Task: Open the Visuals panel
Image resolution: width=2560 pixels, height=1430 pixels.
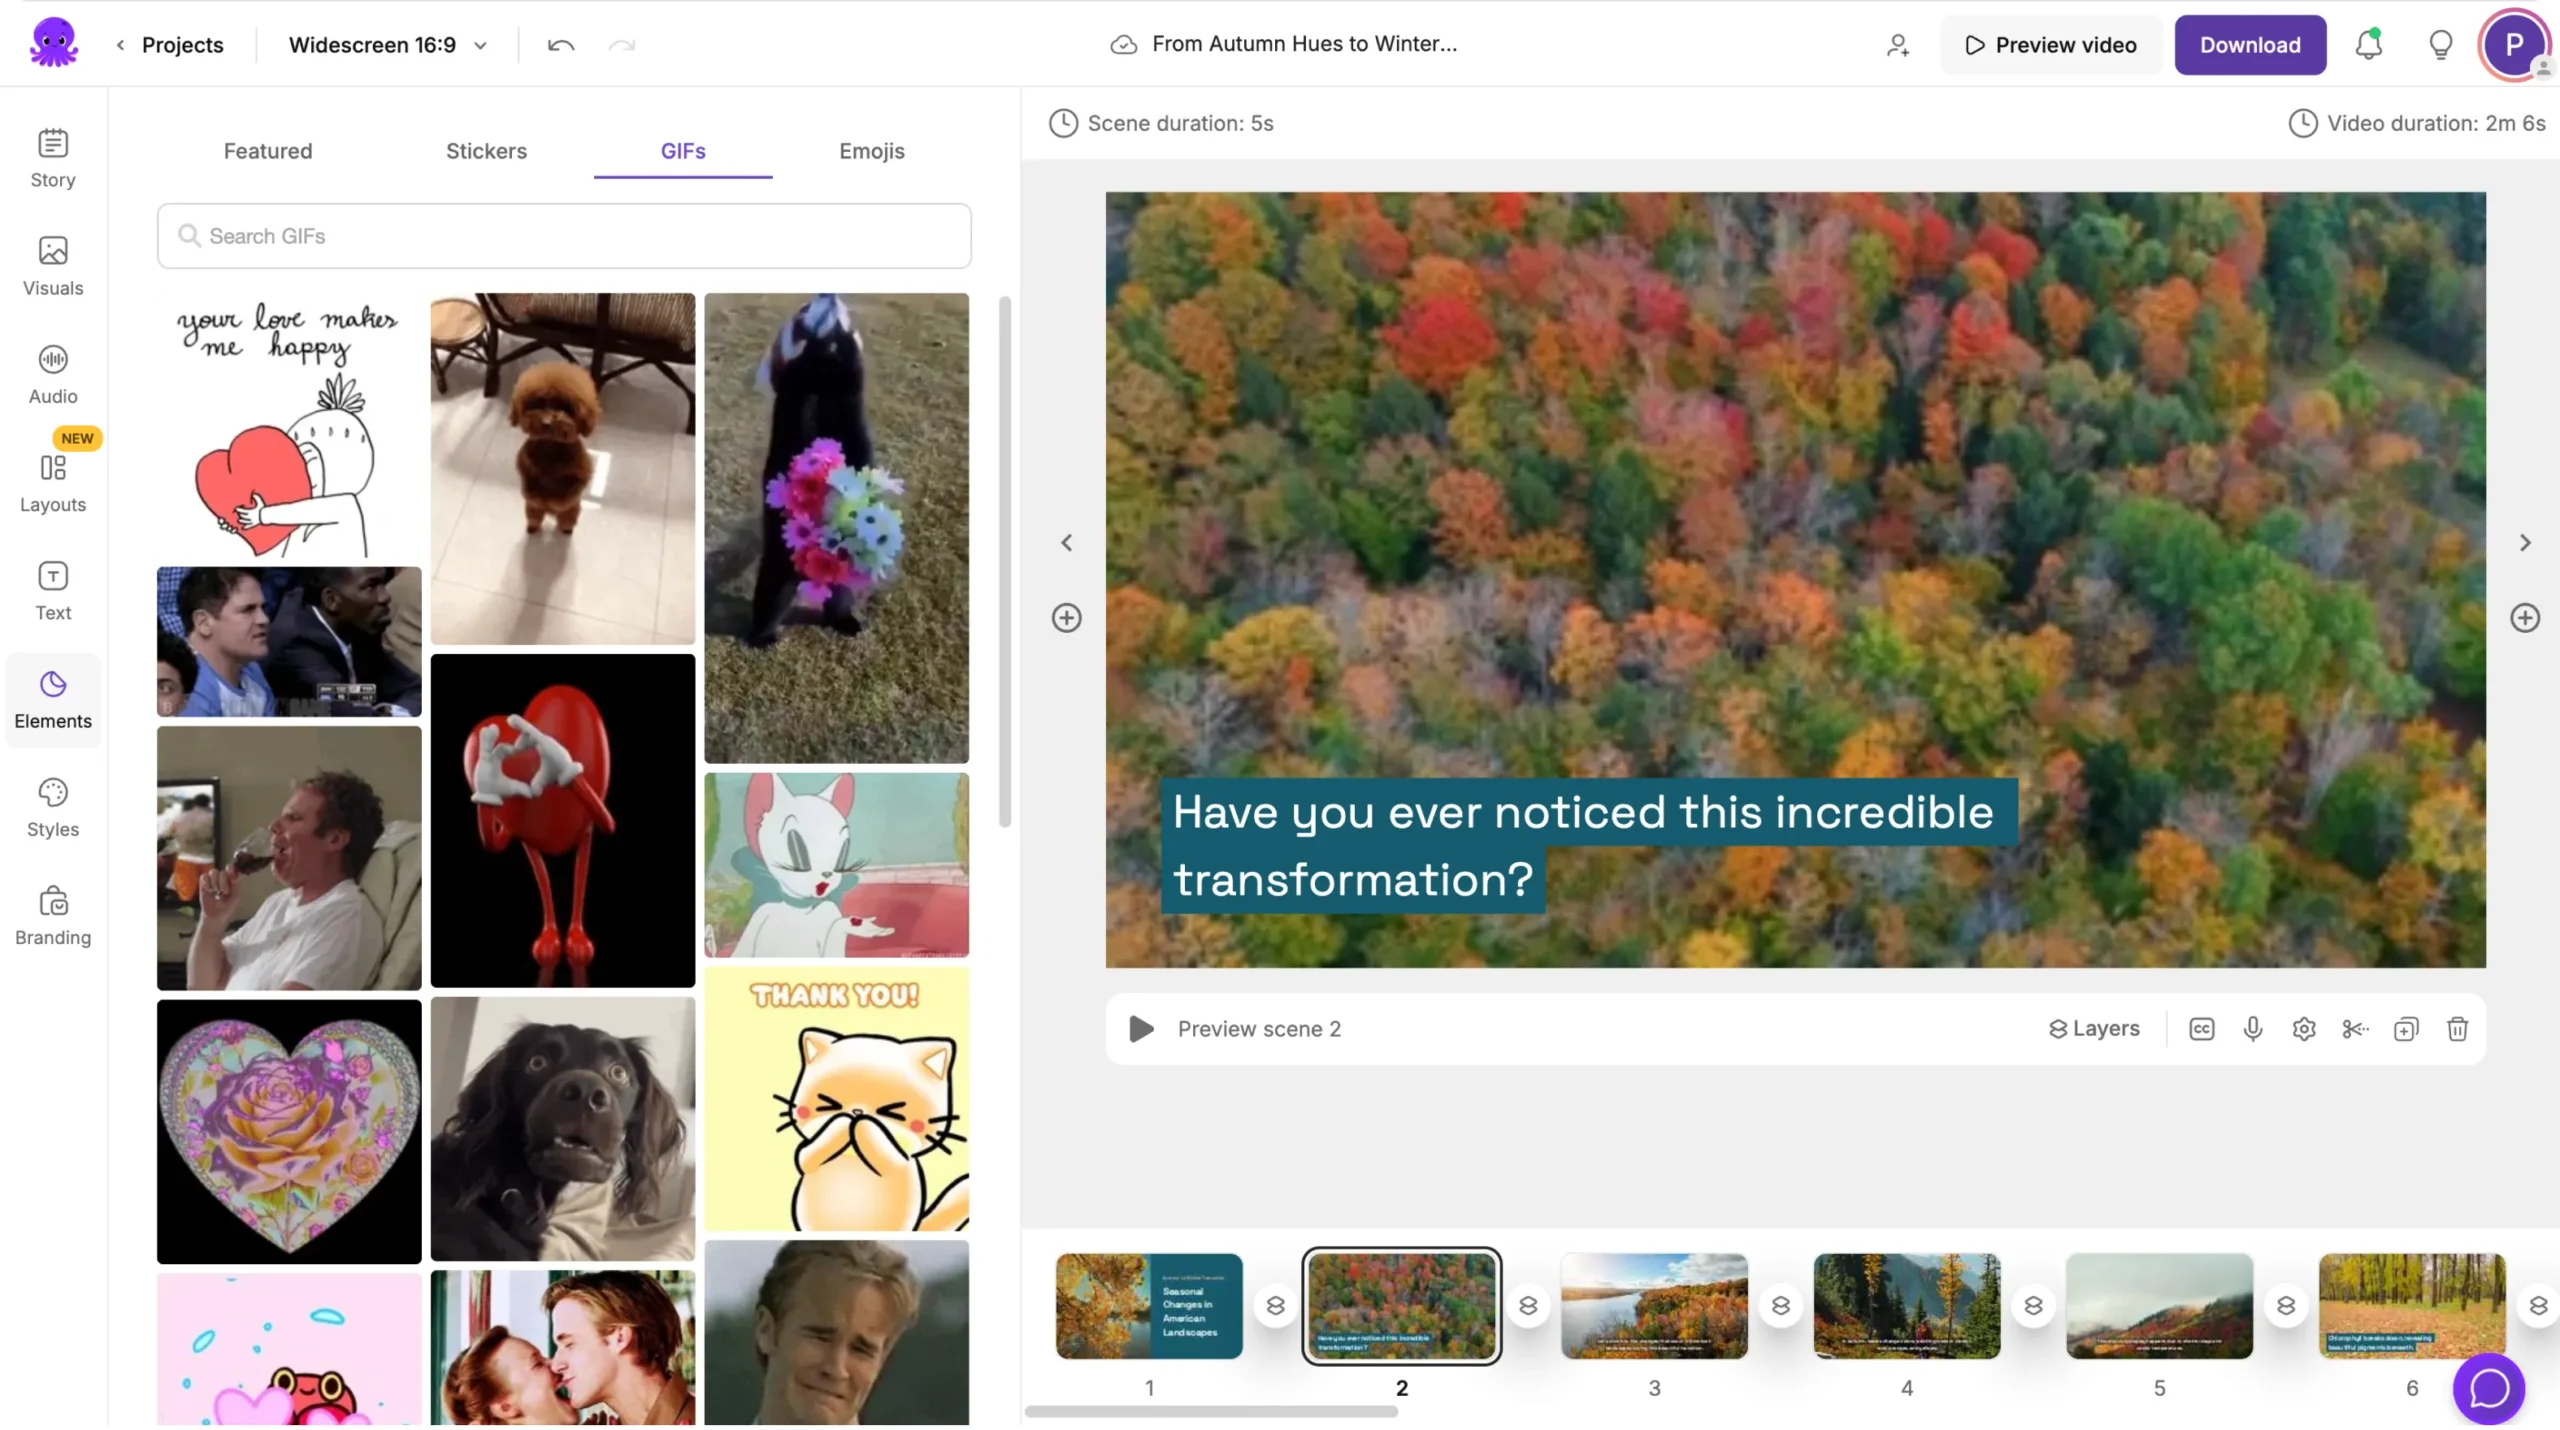Action: point(52,265)
